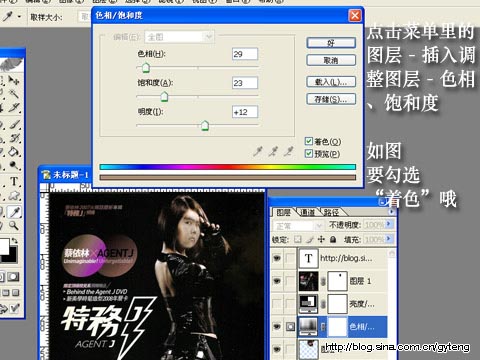Screen dimensions: 480x360
Task: Click the Move tool arrow icon
Action: [14, 79]
